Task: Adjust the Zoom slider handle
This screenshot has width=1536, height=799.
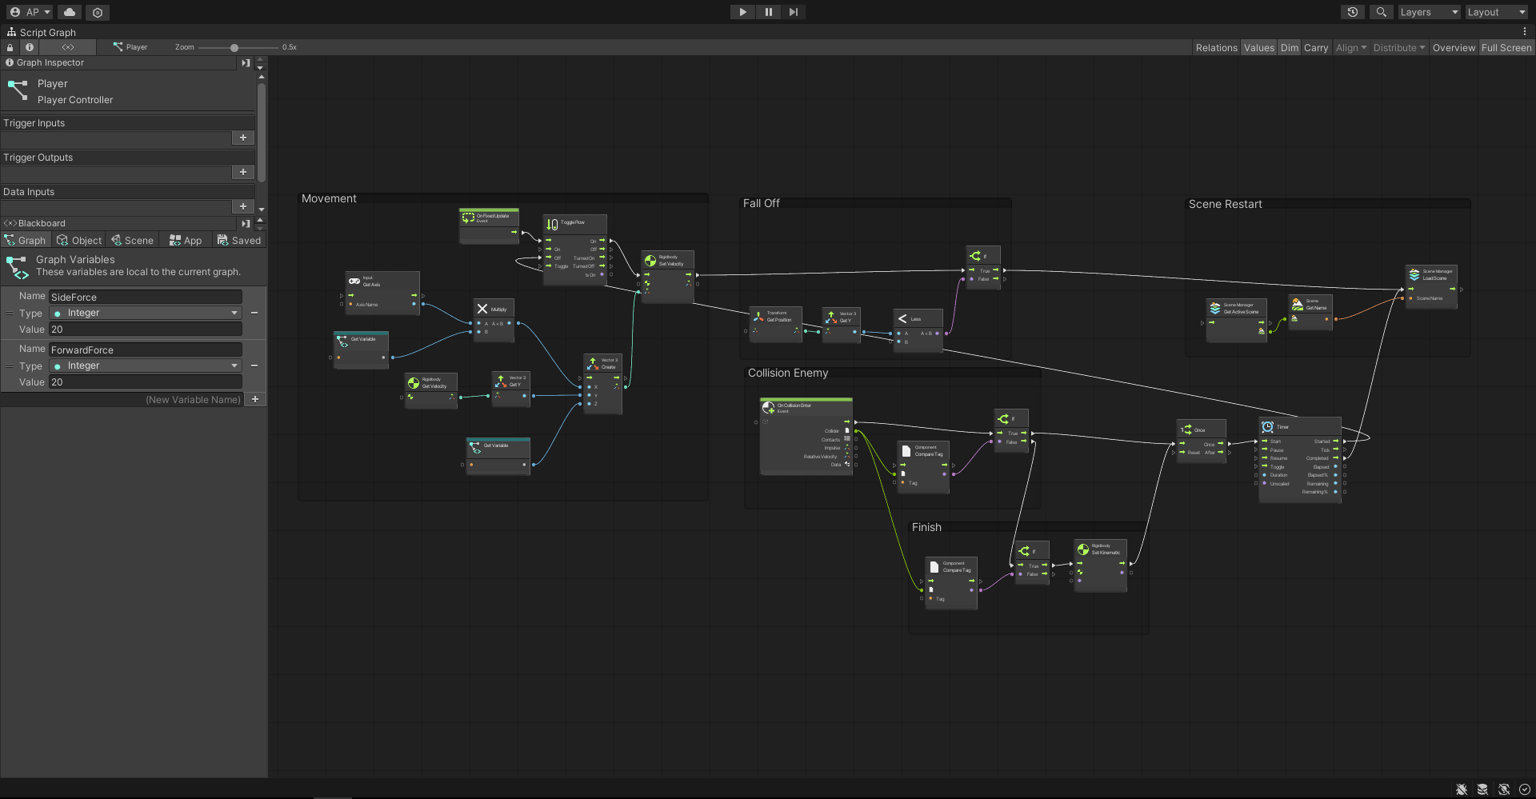Action: [x=234, y=47]
